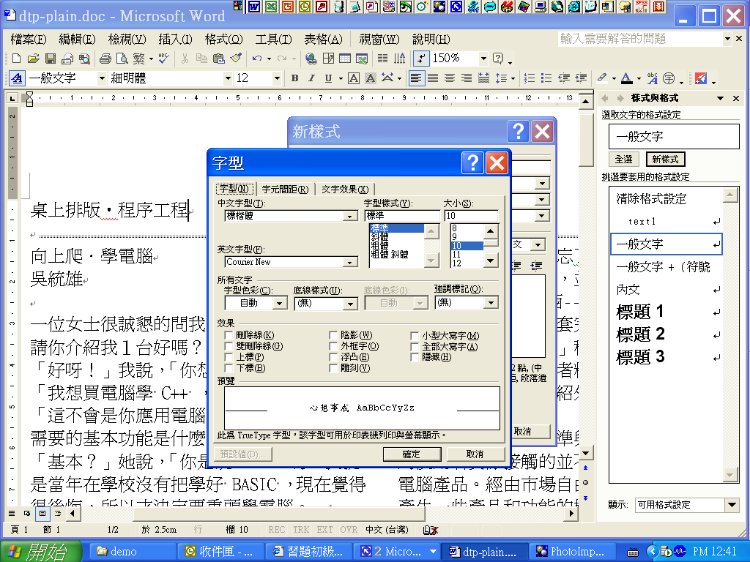Click the 取消 Cancel button in Font dialog
Screen dimensions: 750x562
click(474, 454)
